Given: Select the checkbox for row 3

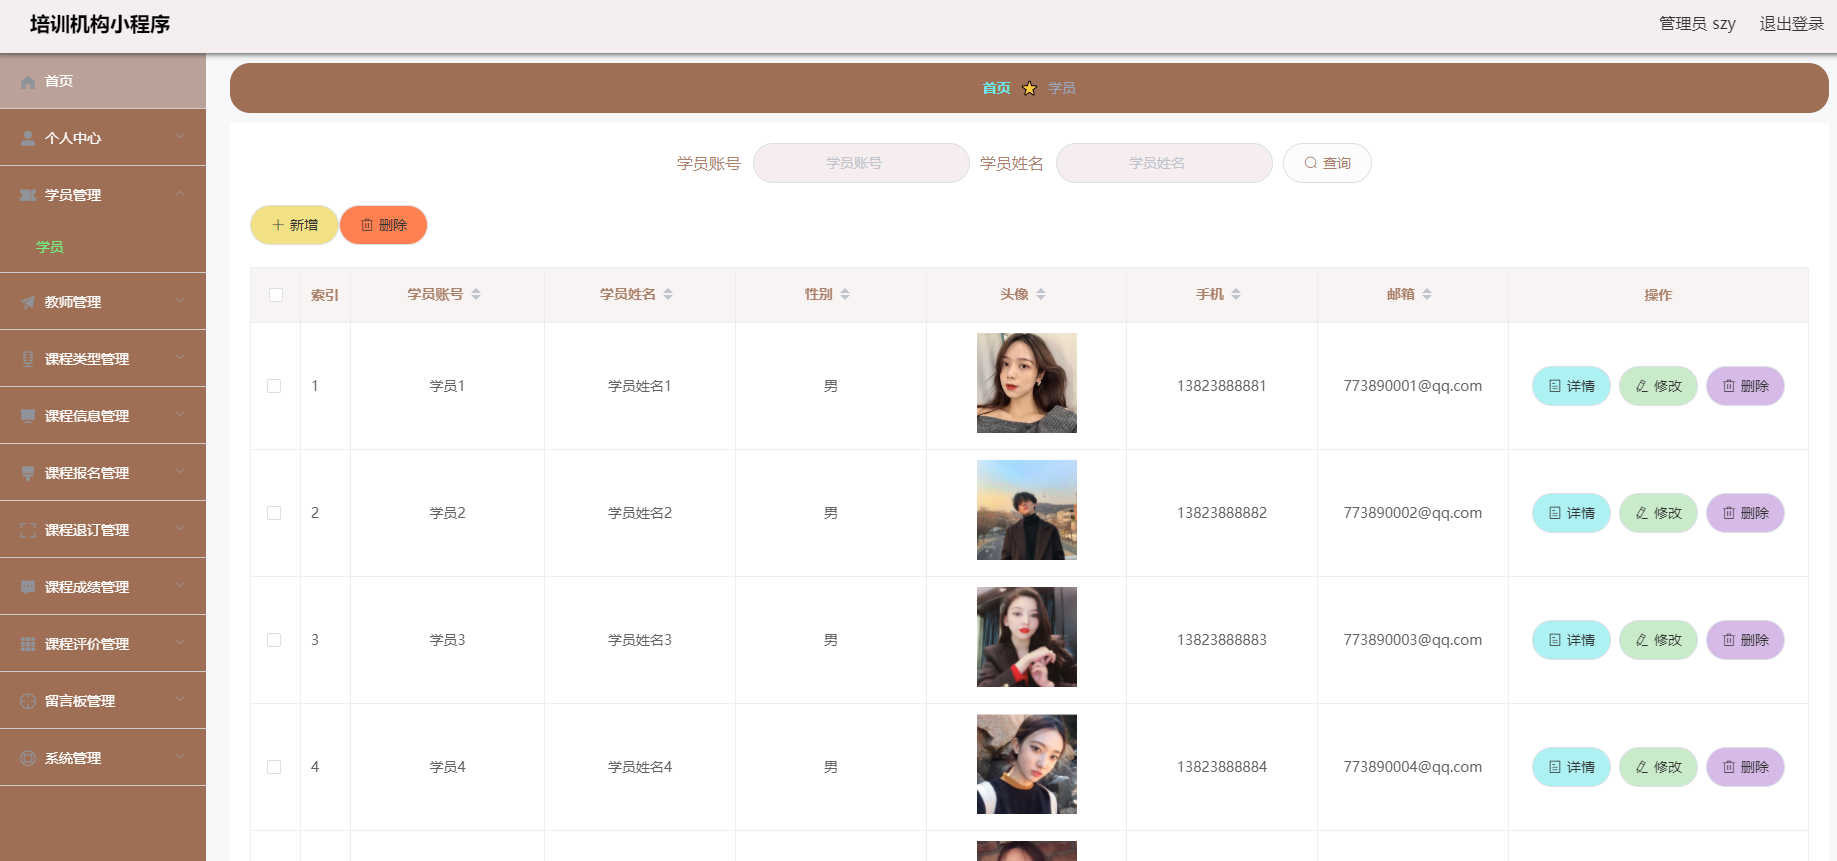Looking at the screenshot, I should pyautogui.click(x=274, y=640).
